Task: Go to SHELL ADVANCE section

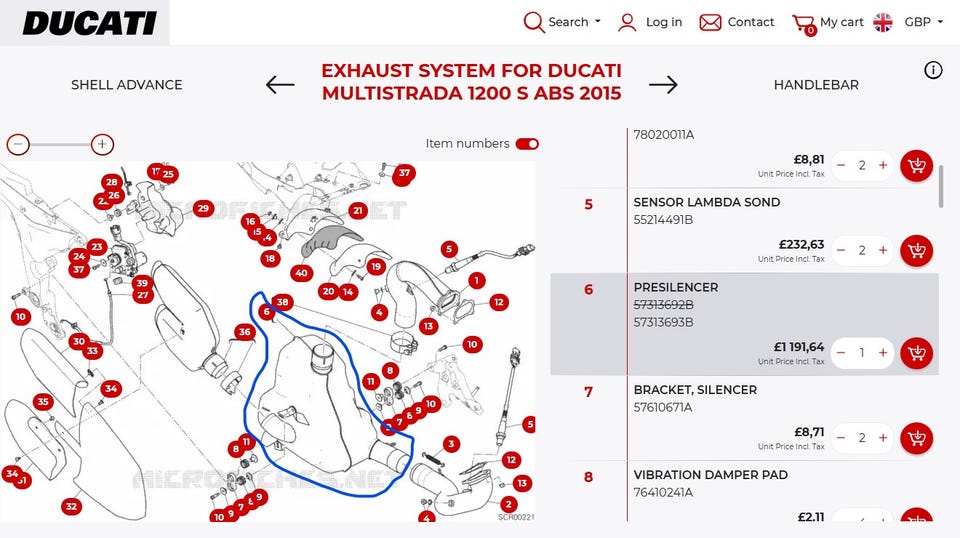Action: 127,85
